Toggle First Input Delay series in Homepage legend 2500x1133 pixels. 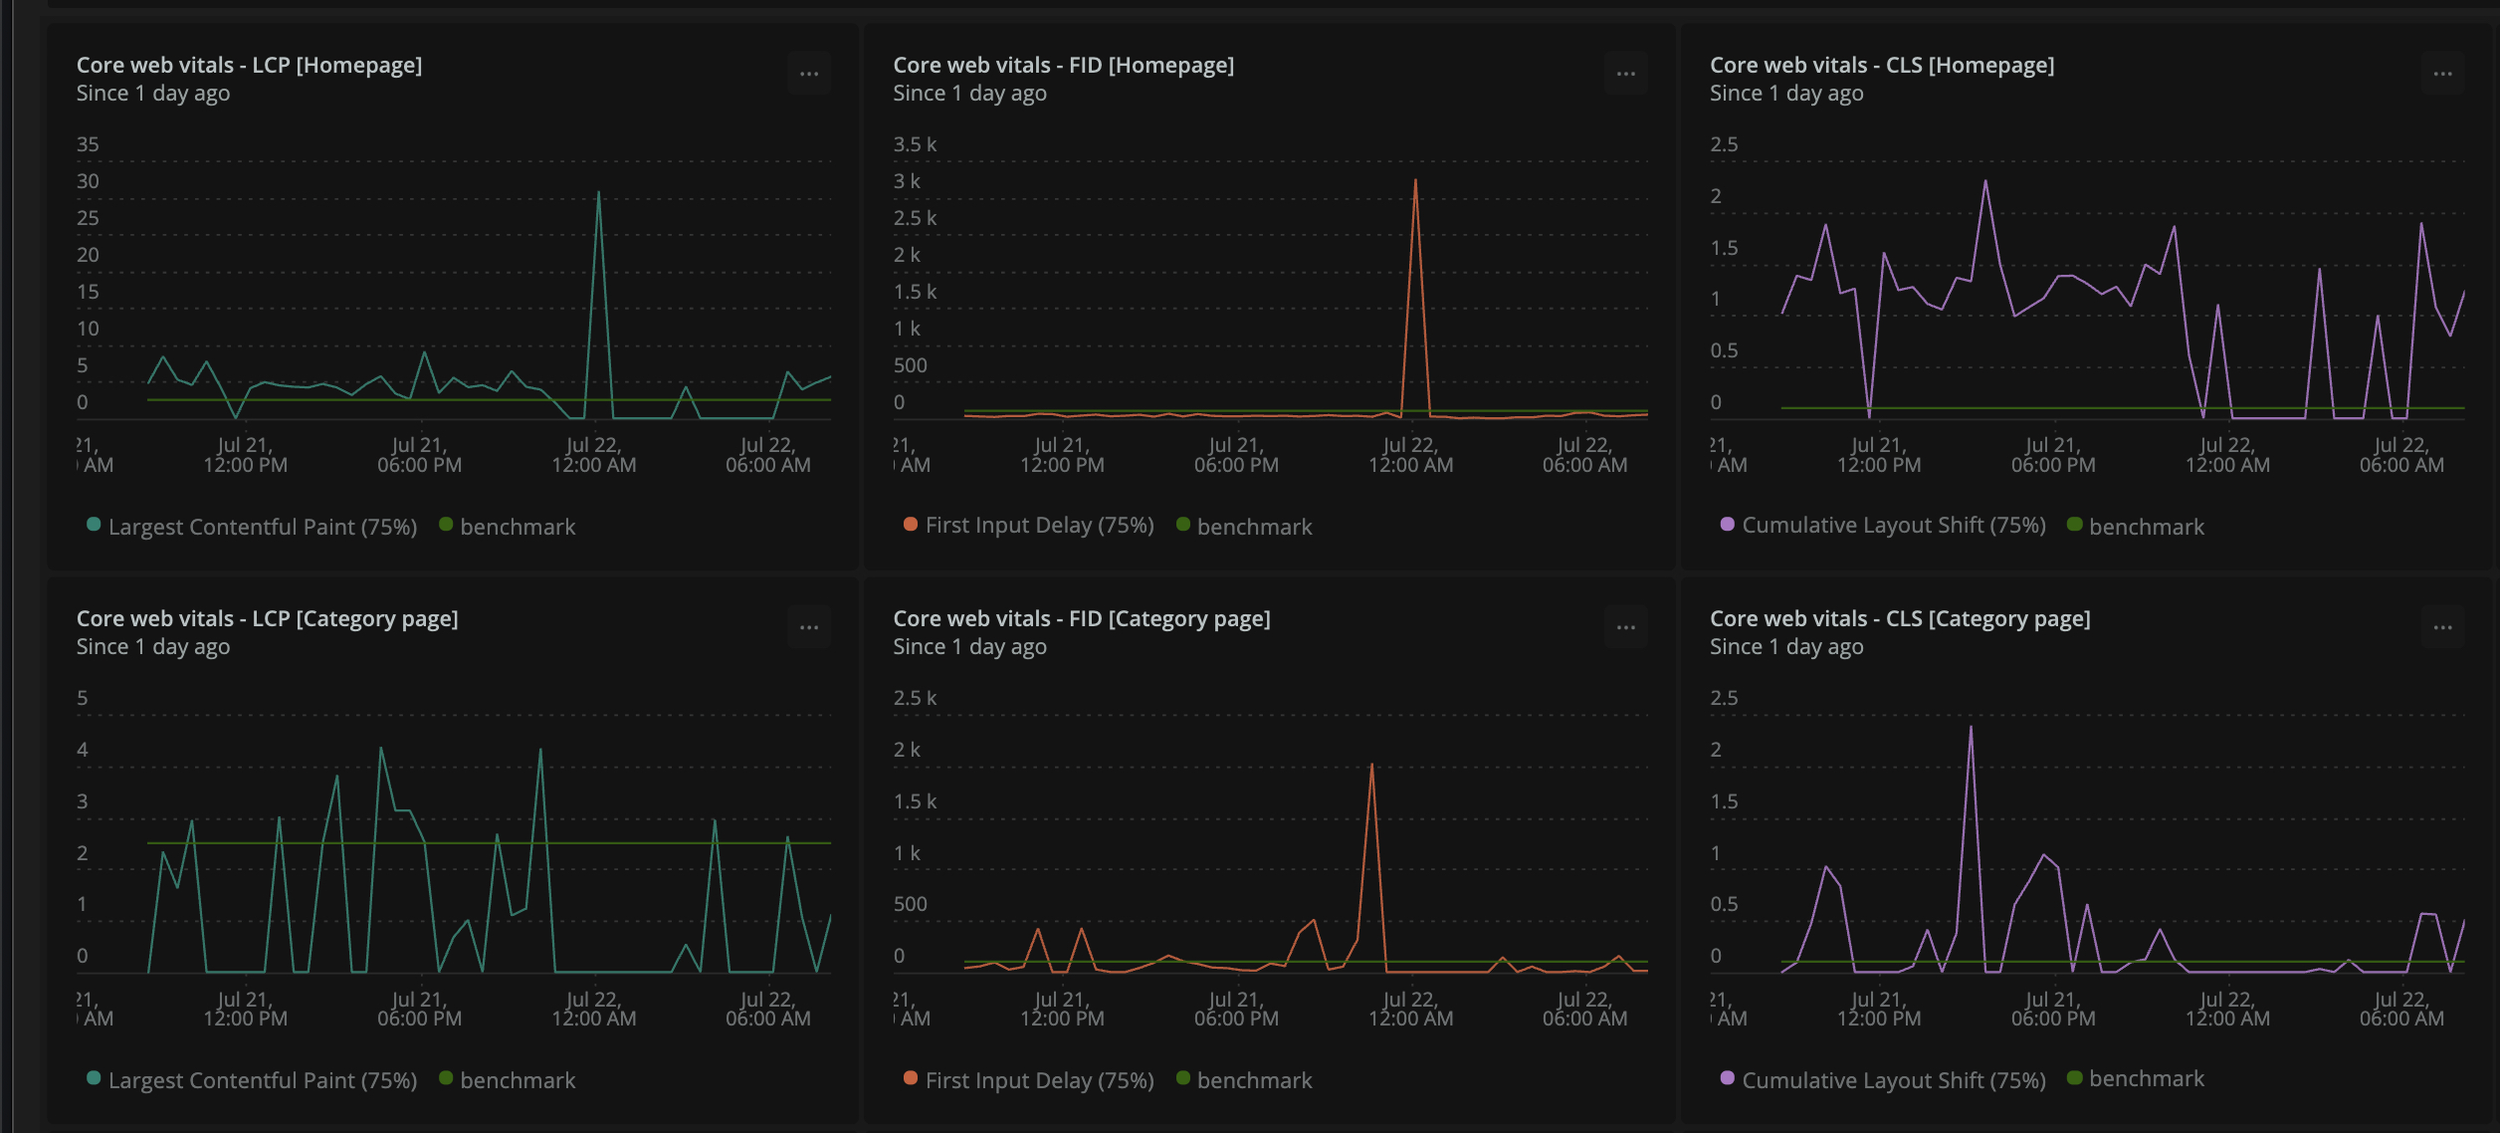point(1038,526)
